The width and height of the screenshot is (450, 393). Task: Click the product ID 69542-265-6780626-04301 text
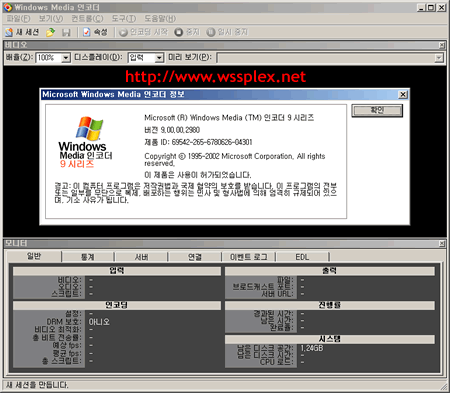[x=198, y=142]
